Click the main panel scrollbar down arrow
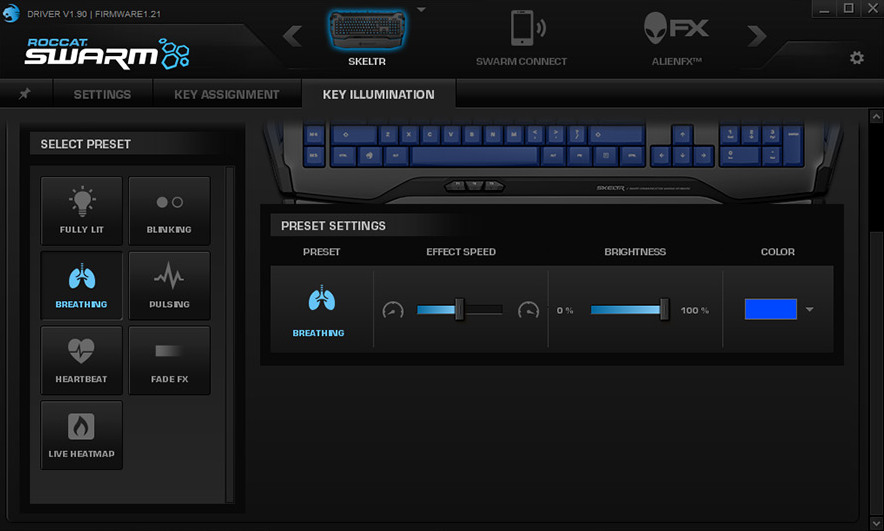Viewport: 884px width, 531px height. click(876, 523)
